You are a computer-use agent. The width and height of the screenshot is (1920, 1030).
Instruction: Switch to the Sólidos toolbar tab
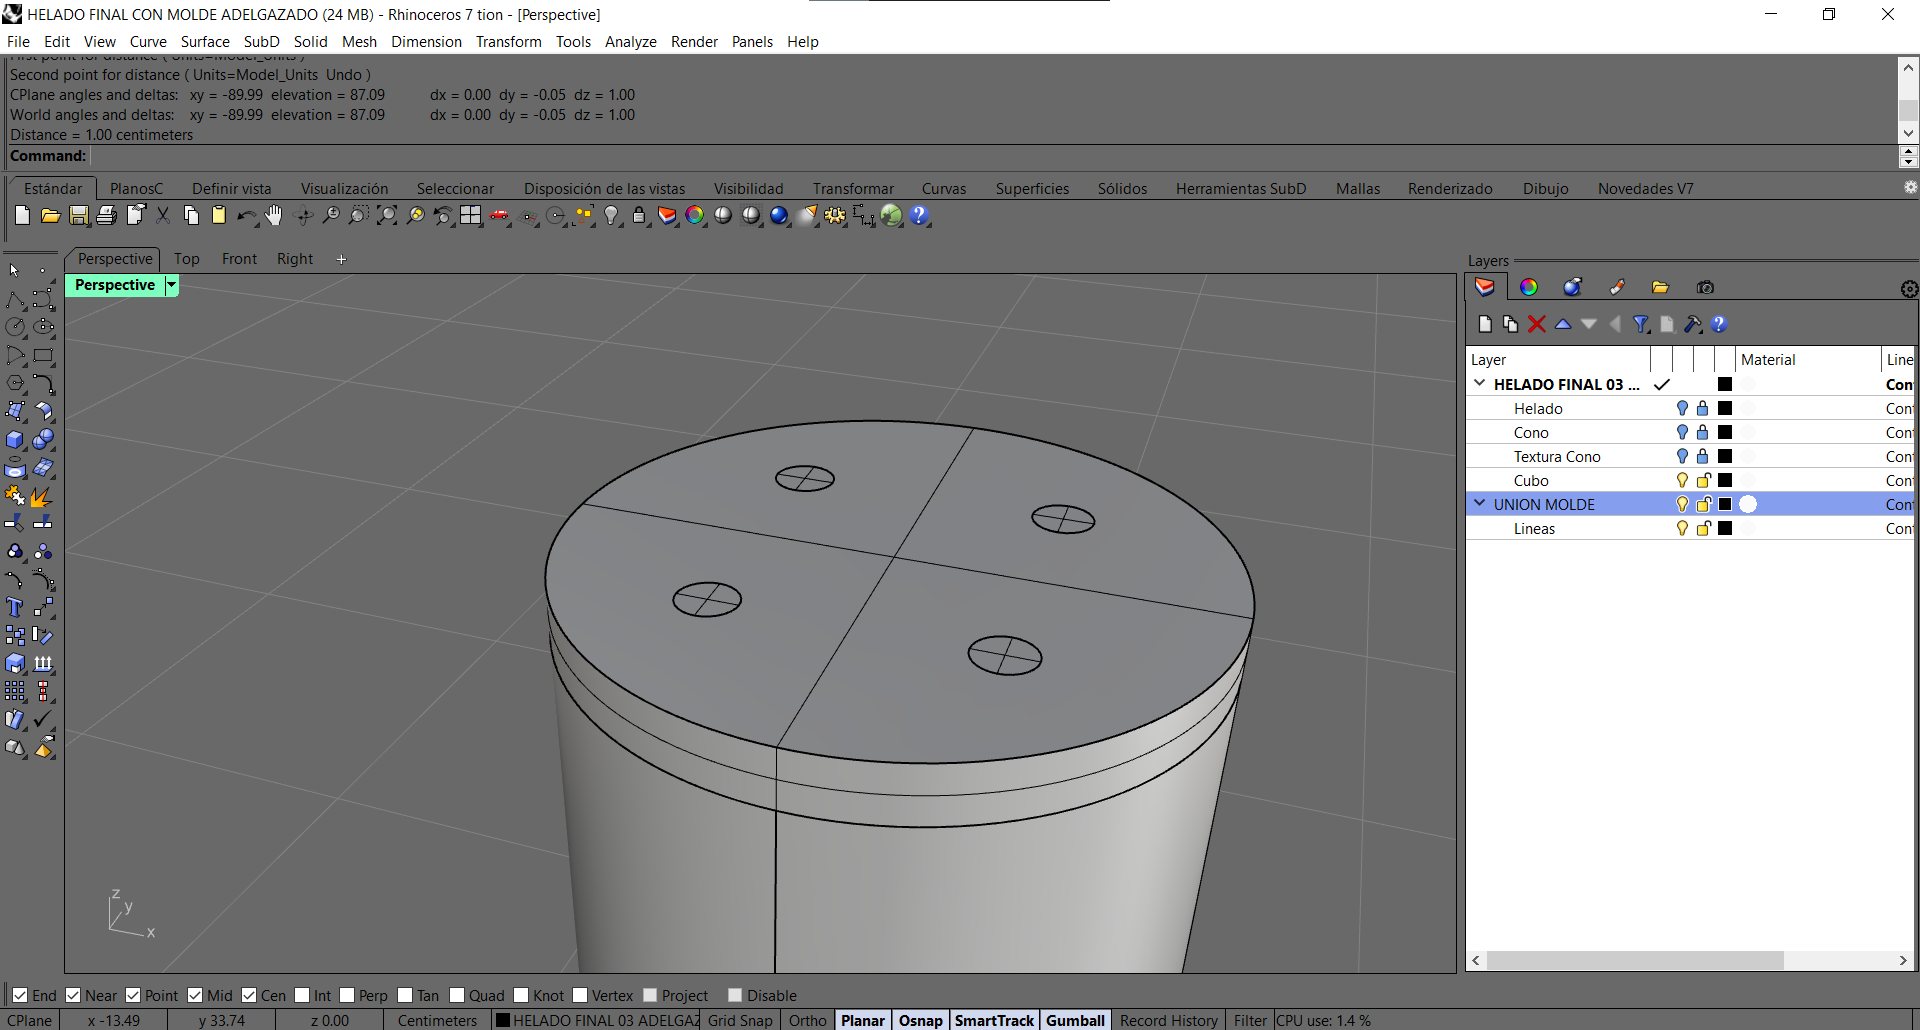click(x=1122, y=188)
